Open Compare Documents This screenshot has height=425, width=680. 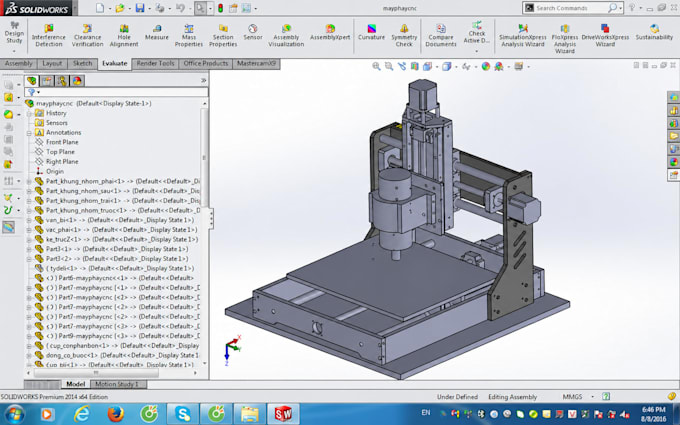[x=441, y=35]
